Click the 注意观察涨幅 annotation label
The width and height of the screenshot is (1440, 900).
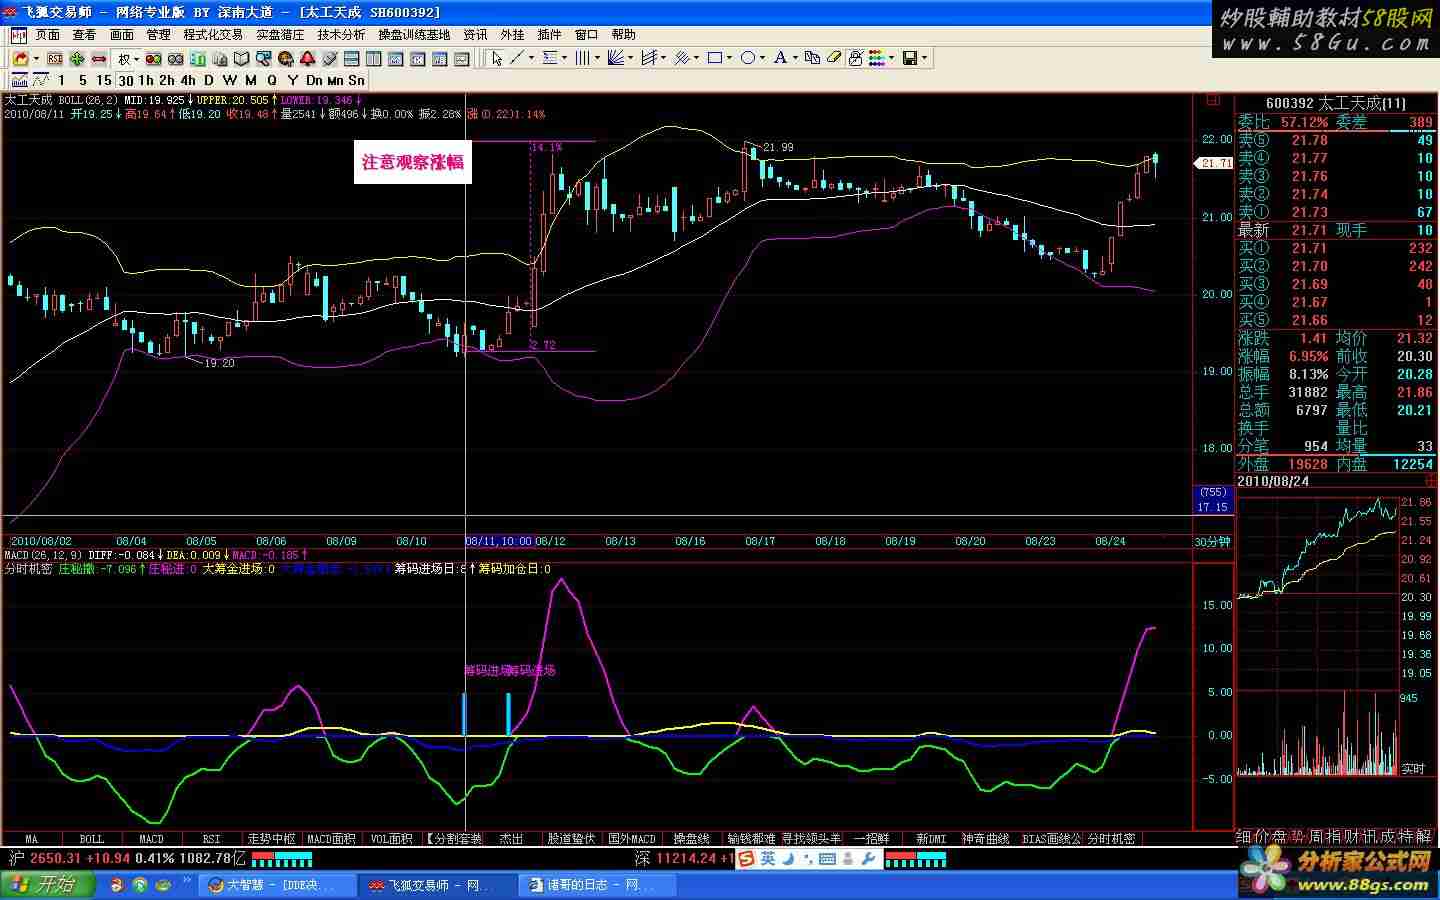pos(413,162)
